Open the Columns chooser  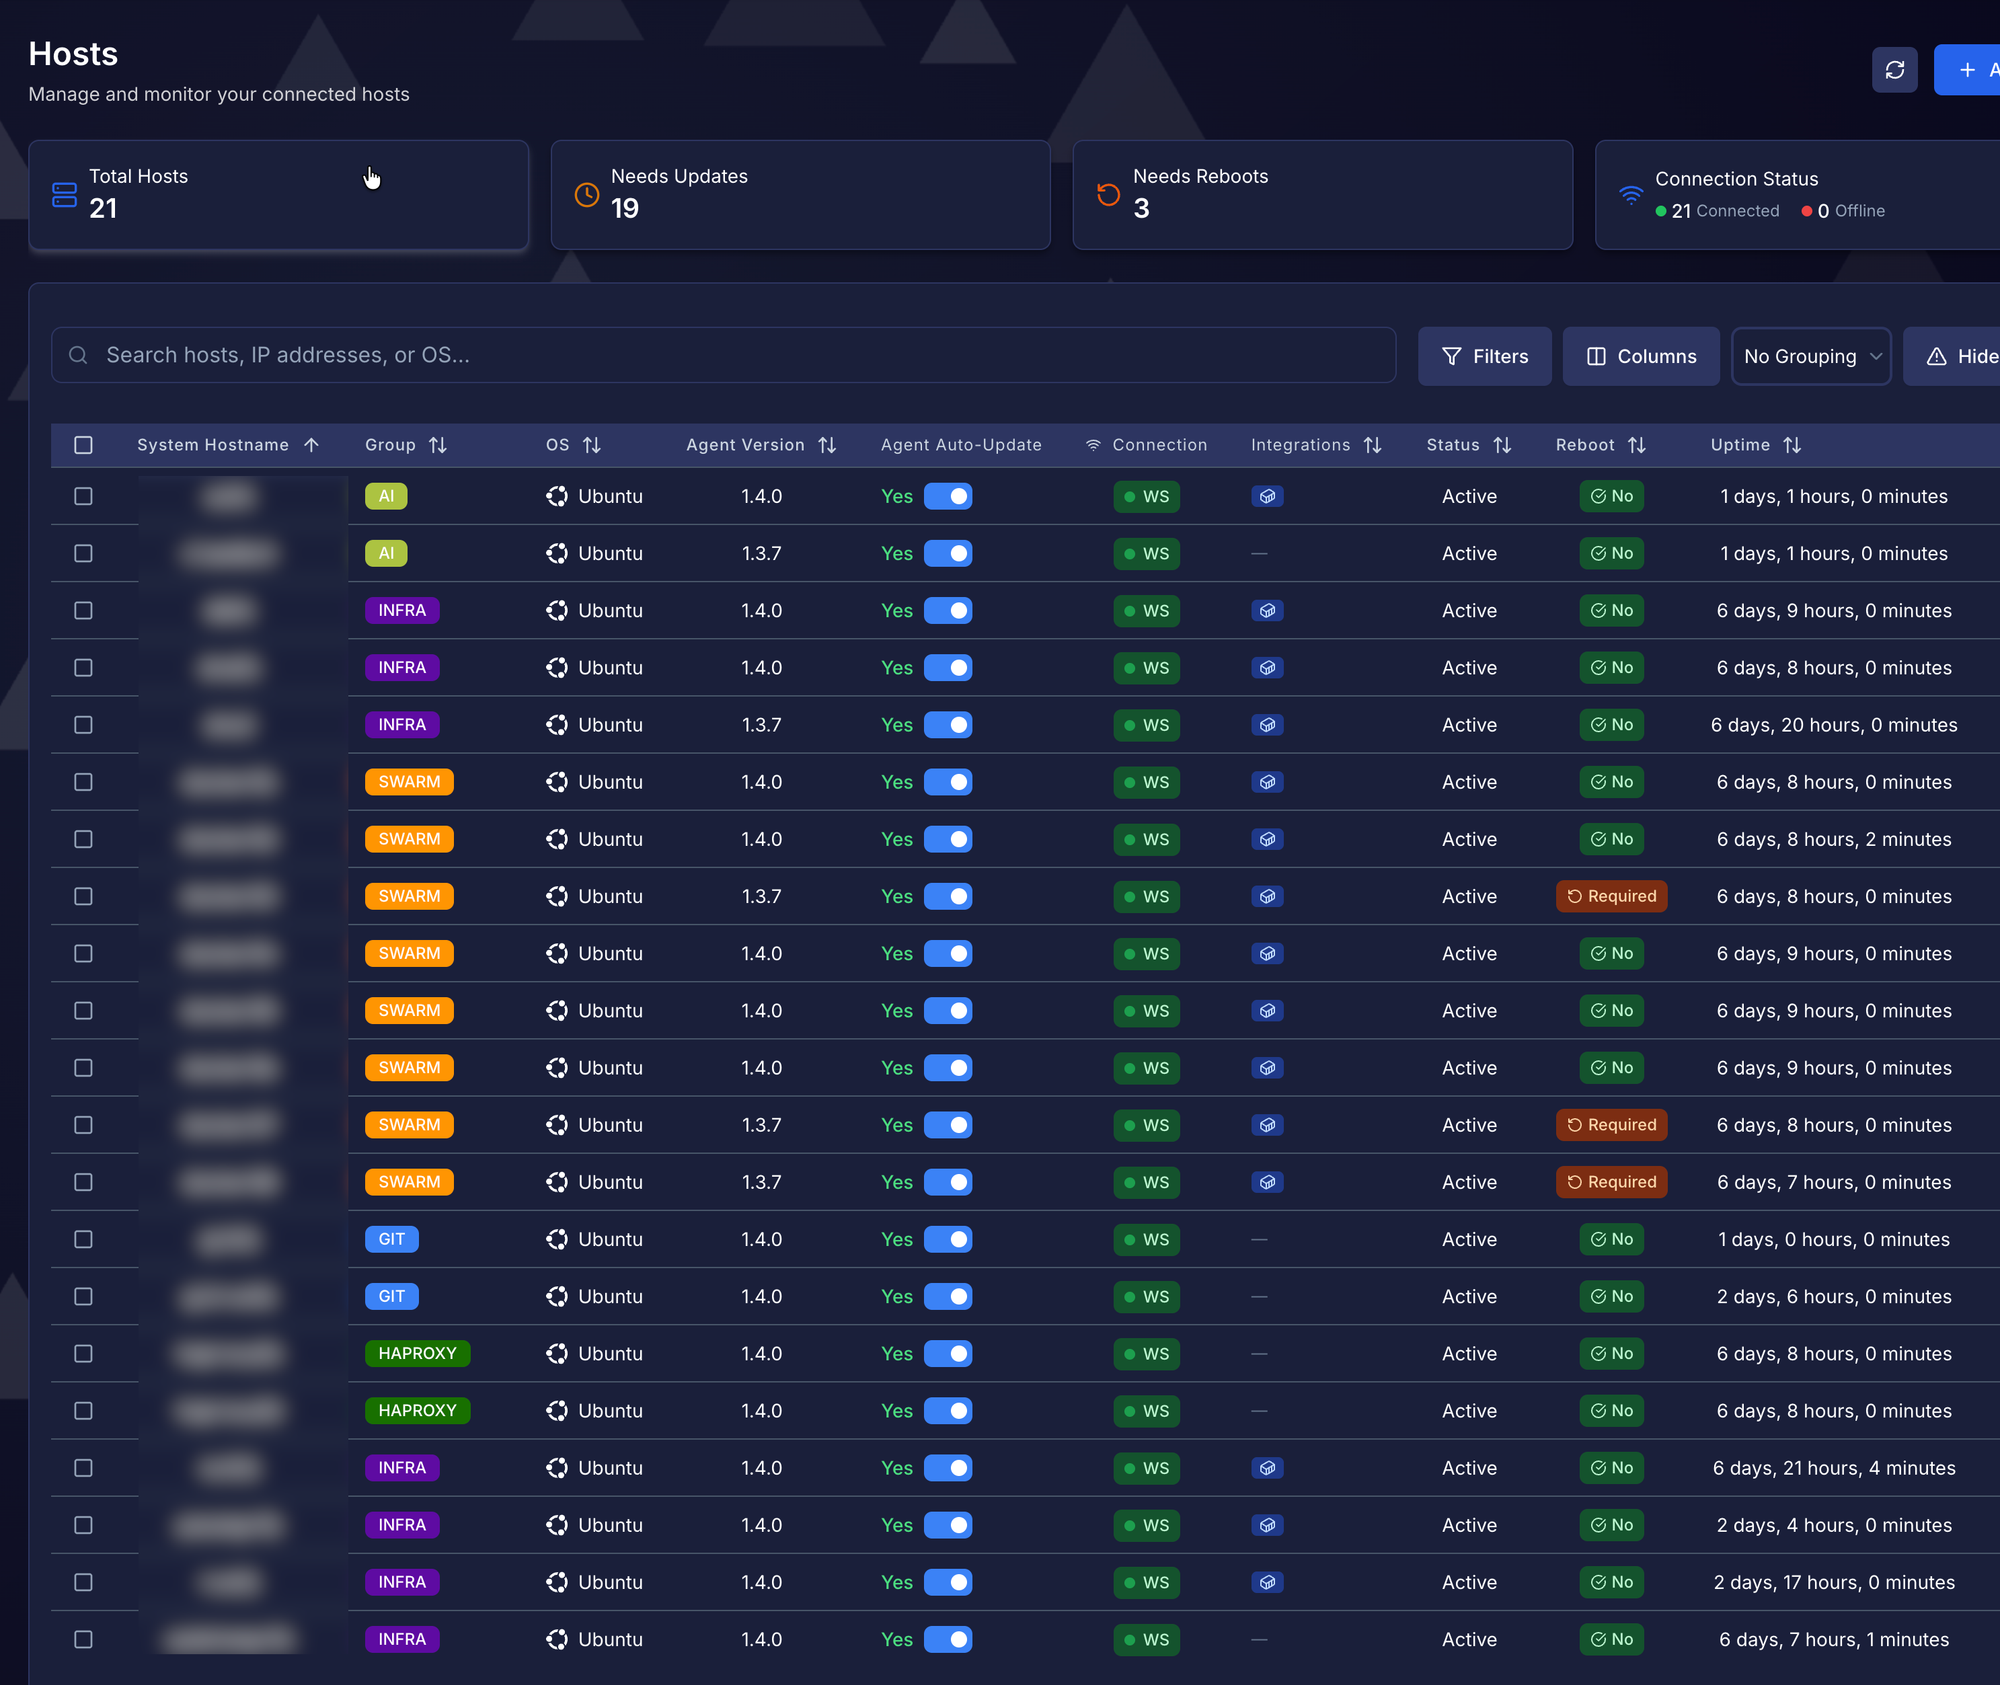tap(1641, 356)
